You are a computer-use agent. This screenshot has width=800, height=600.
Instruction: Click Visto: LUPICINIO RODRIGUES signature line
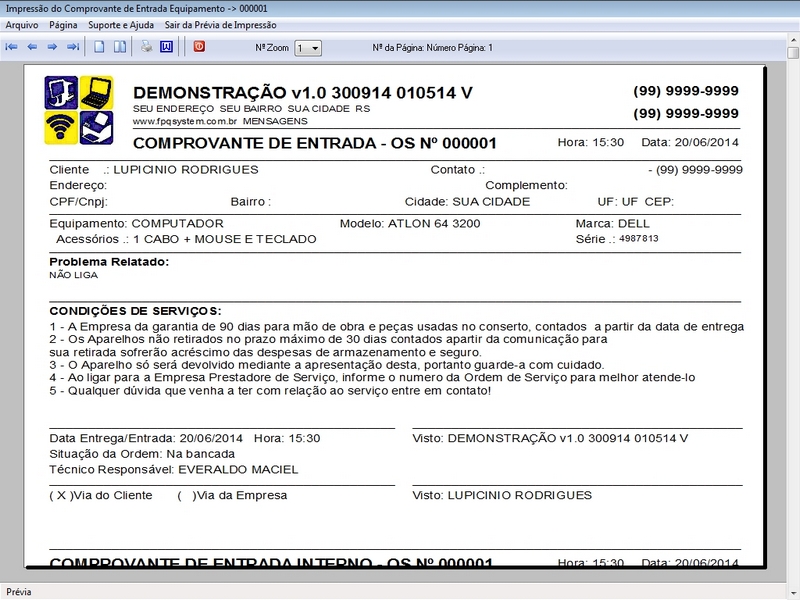pos(502,495)
